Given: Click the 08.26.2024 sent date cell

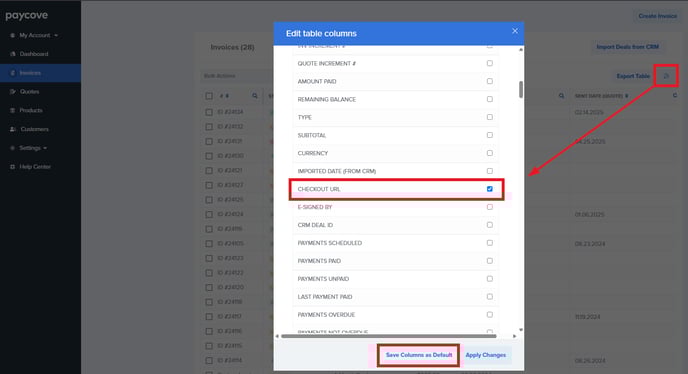Looking at the screenshot, I should (590, 361).
